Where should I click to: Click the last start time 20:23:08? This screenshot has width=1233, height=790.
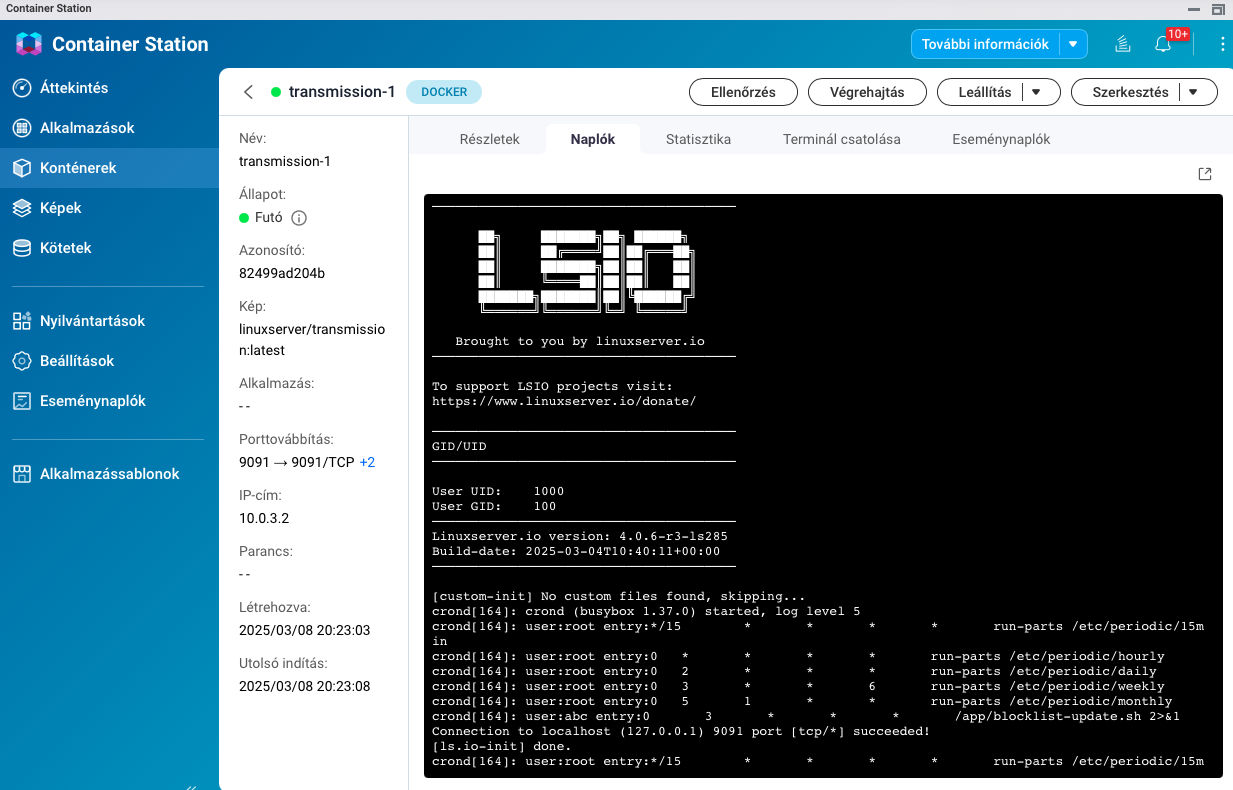click(305, 686)
